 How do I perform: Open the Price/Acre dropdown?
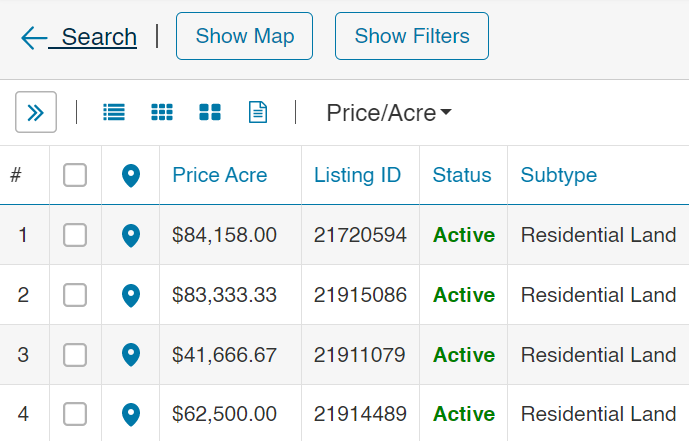click(389, 113)
